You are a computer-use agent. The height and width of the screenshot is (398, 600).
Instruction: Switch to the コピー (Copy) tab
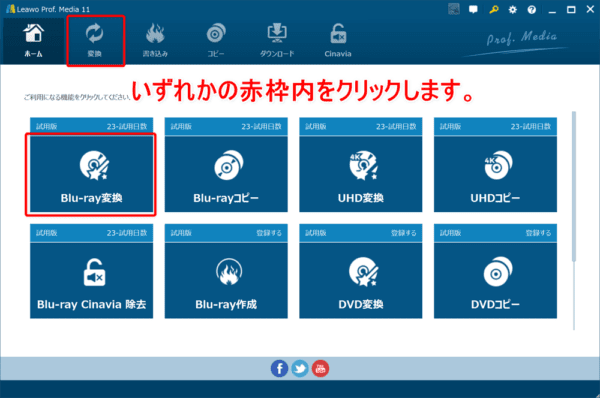coord(216,41)
